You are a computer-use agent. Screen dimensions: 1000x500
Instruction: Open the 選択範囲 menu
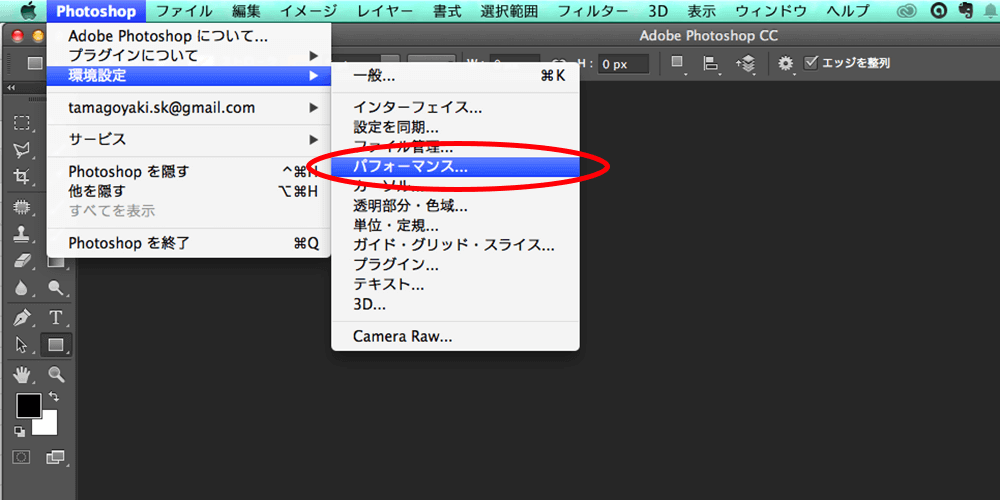508,10
